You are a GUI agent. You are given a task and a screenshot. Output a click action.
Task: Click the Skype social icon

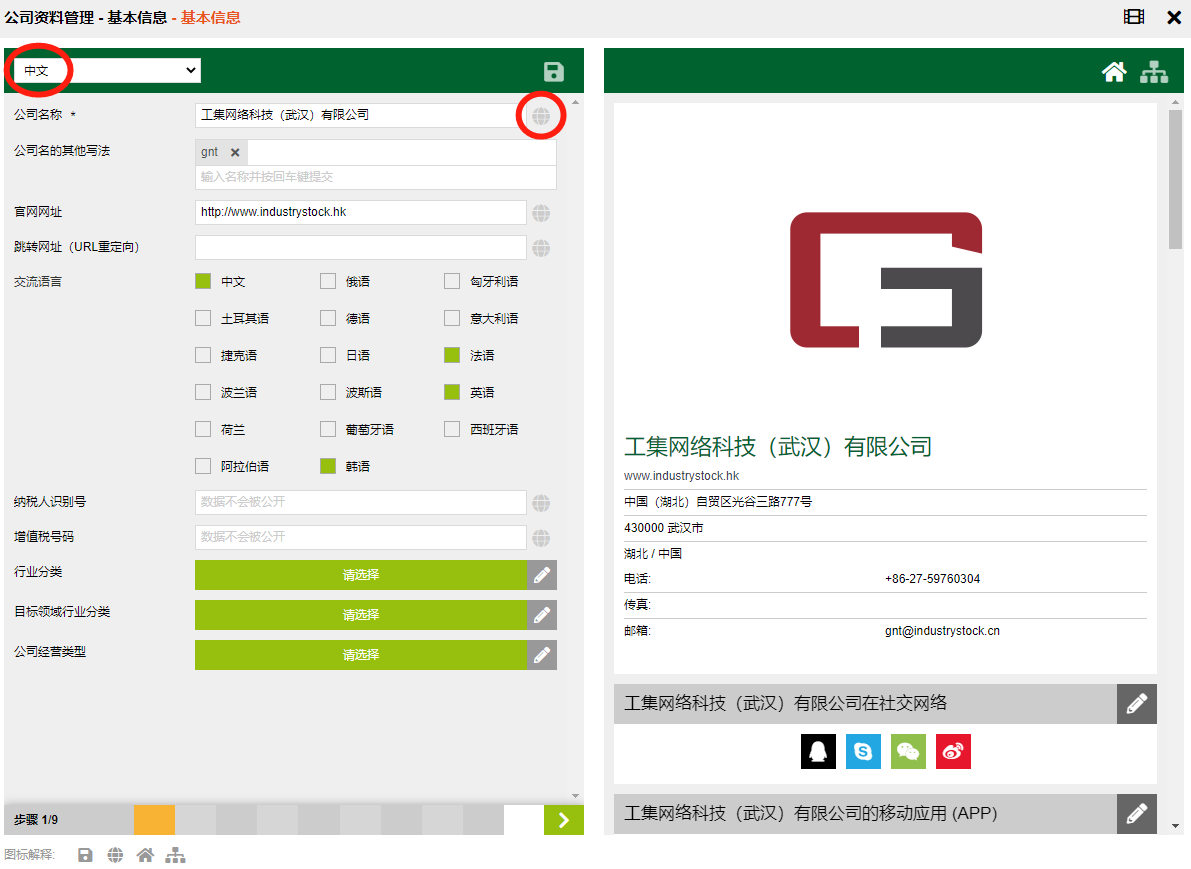point(863,752)
